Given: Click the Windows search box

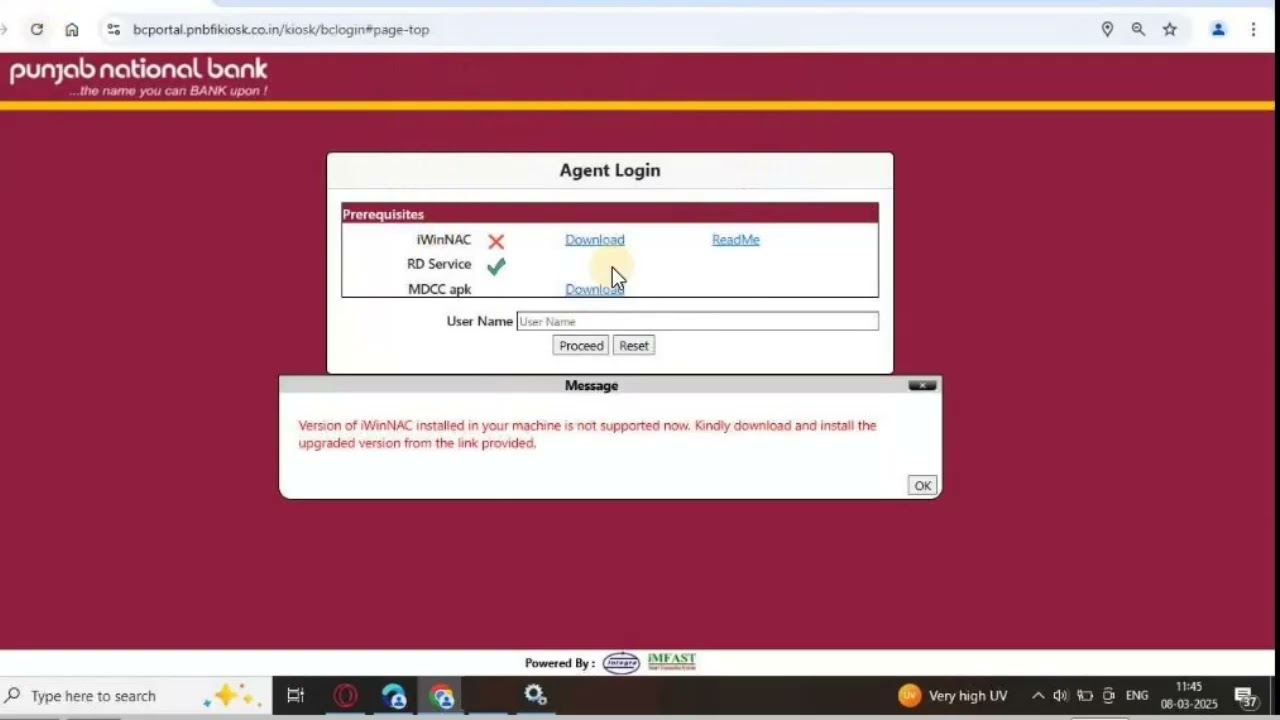Looking at the screenshot, I should [135, 696].
